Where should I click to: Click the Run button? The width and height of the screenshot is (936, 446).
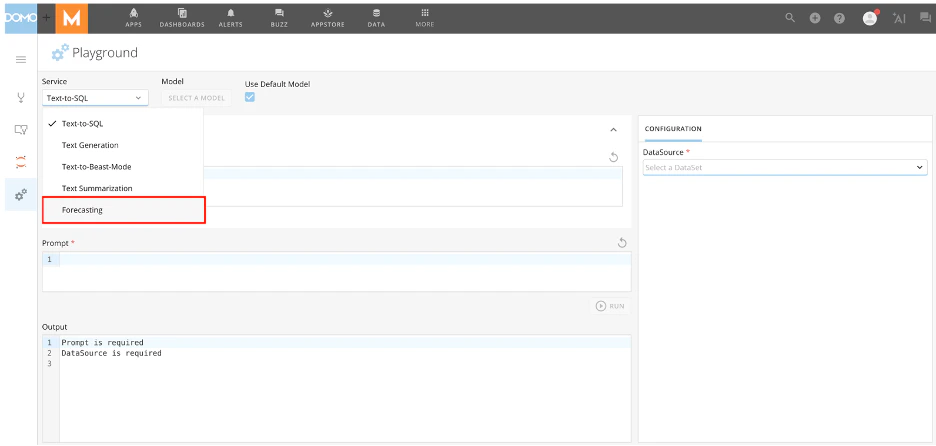611,306
